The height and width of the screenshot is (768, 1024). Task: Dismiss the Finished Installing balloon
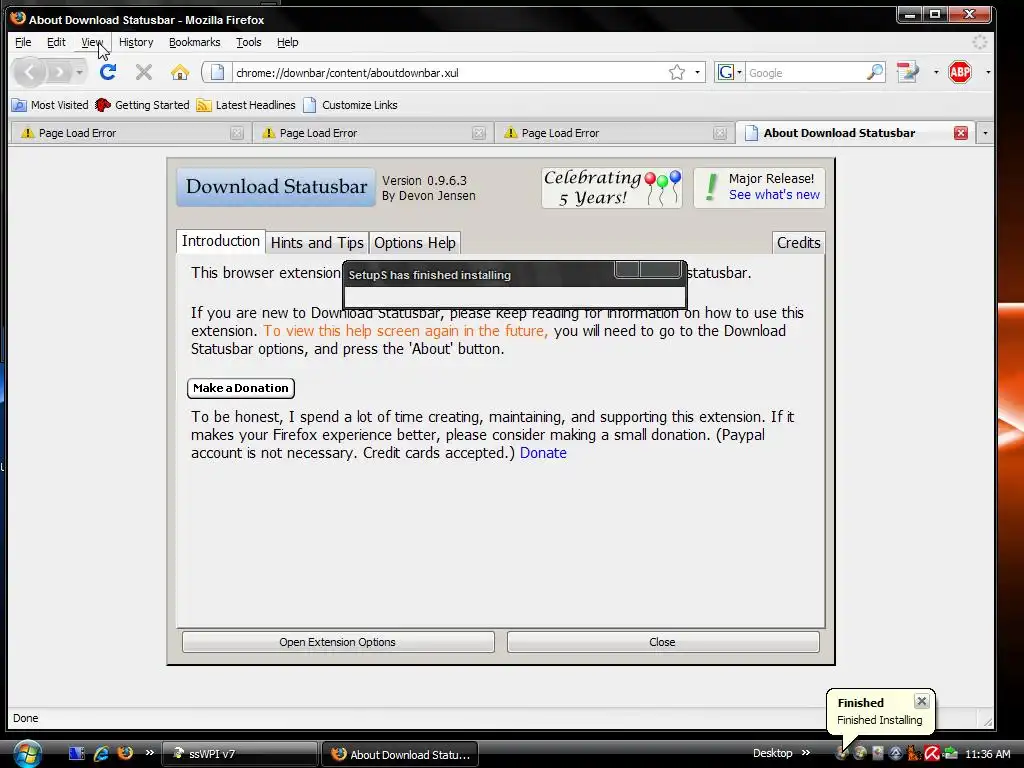(x=921, y=701)
